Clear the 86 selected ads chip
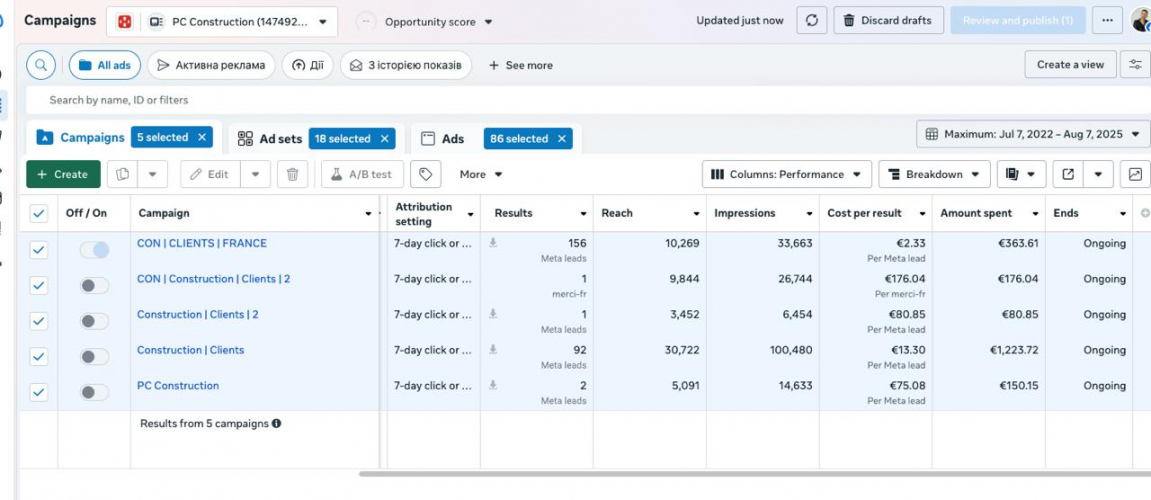Screen dimensions: 1151x500 click(562, 139)
